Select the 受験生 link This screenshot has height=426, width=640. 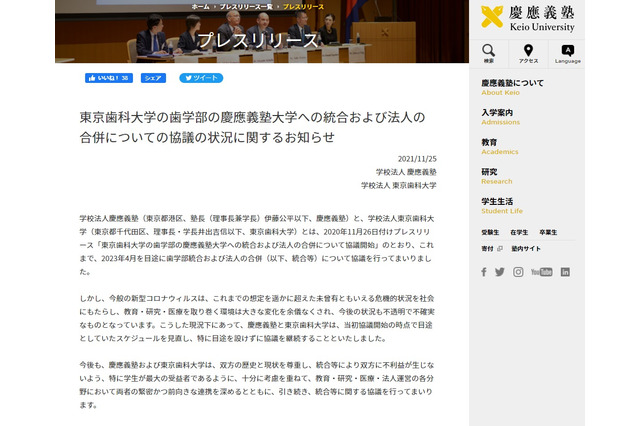coord(490,232)
